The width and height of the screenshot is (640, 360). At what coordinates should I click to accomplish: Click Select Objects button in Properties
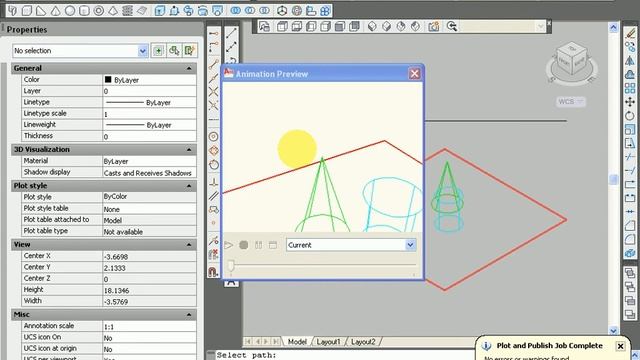click(174, 51)
